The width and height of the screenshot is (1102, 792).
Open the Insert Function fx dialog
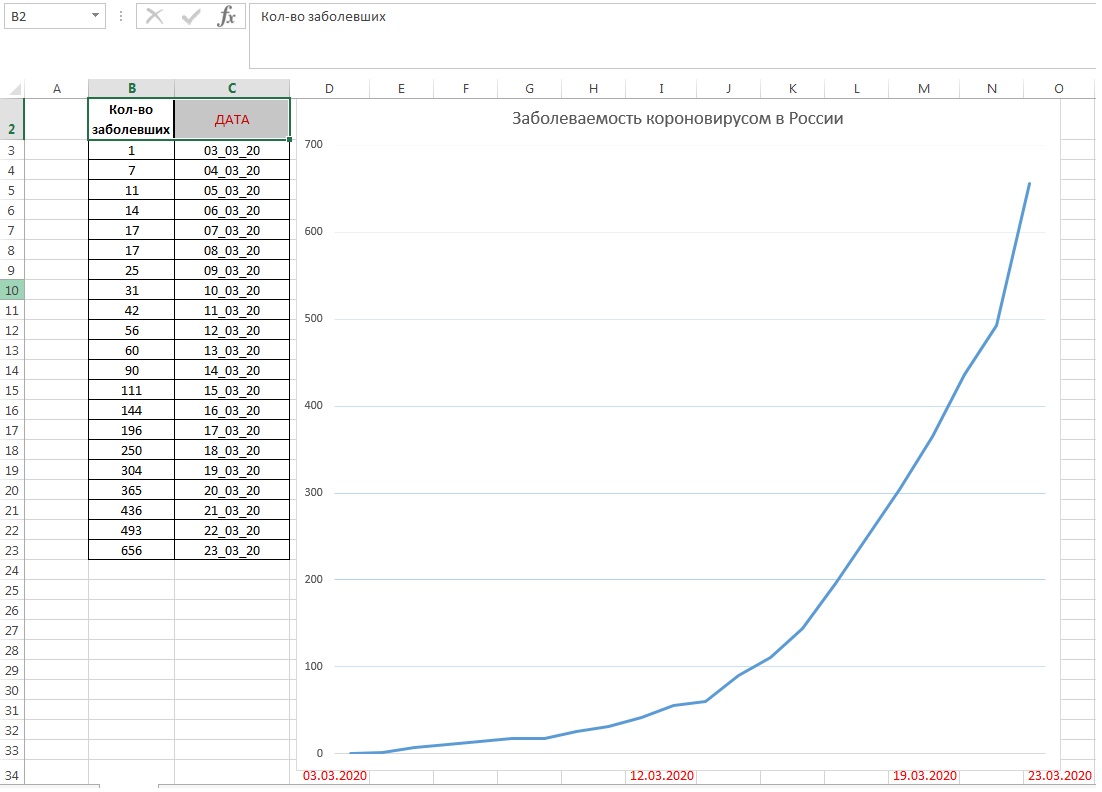click(227, 16)
